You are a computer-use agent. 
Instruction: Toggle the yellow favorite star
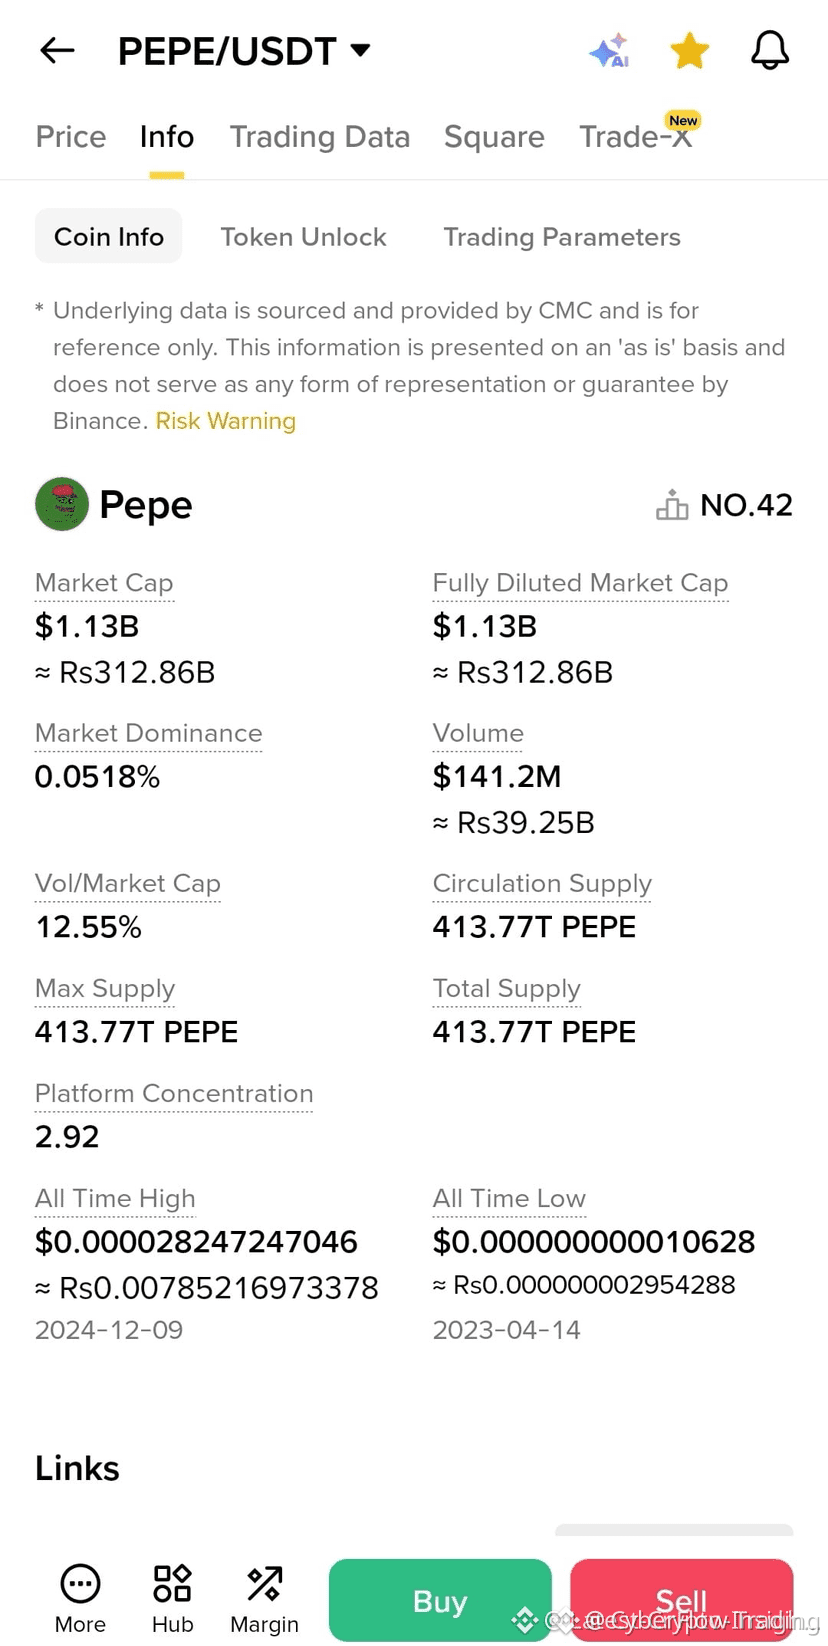690,50
